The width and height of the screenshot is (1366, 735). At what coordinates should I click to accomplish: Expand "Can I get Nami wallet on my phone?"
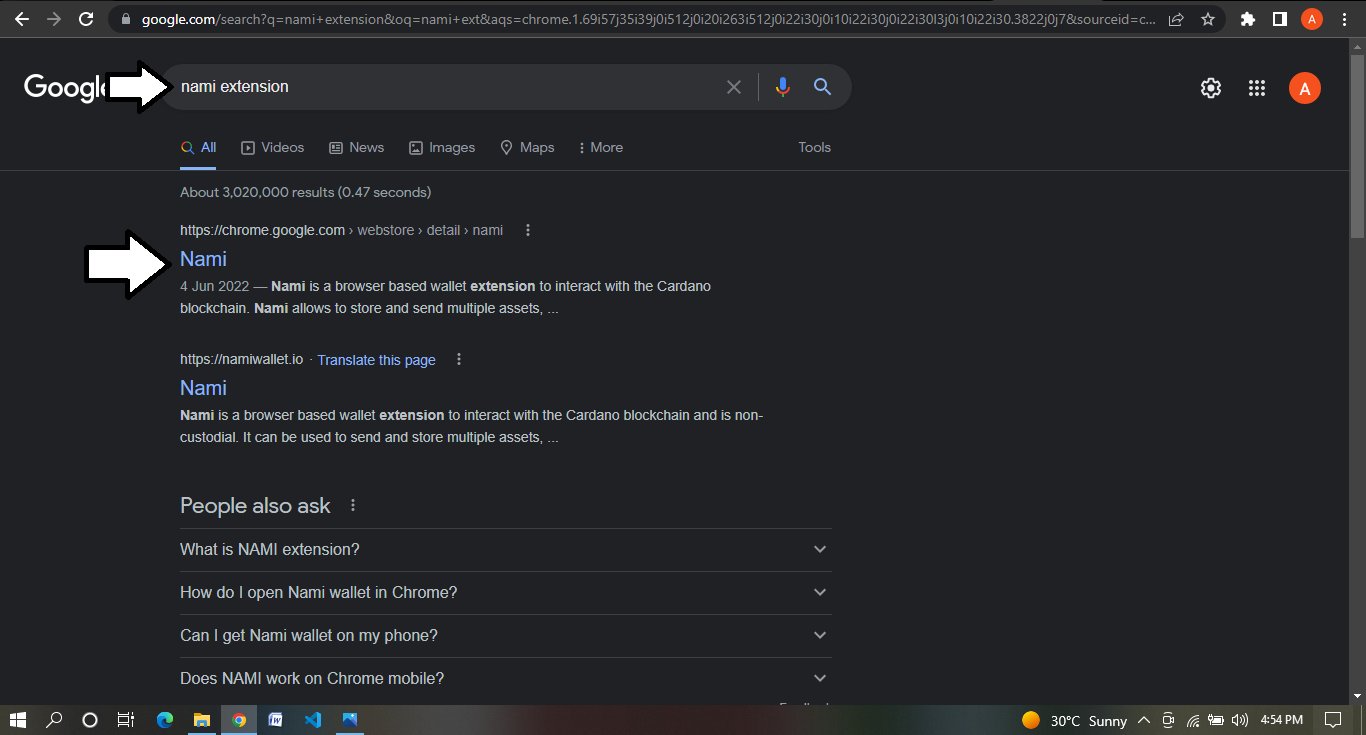point(506,635)
